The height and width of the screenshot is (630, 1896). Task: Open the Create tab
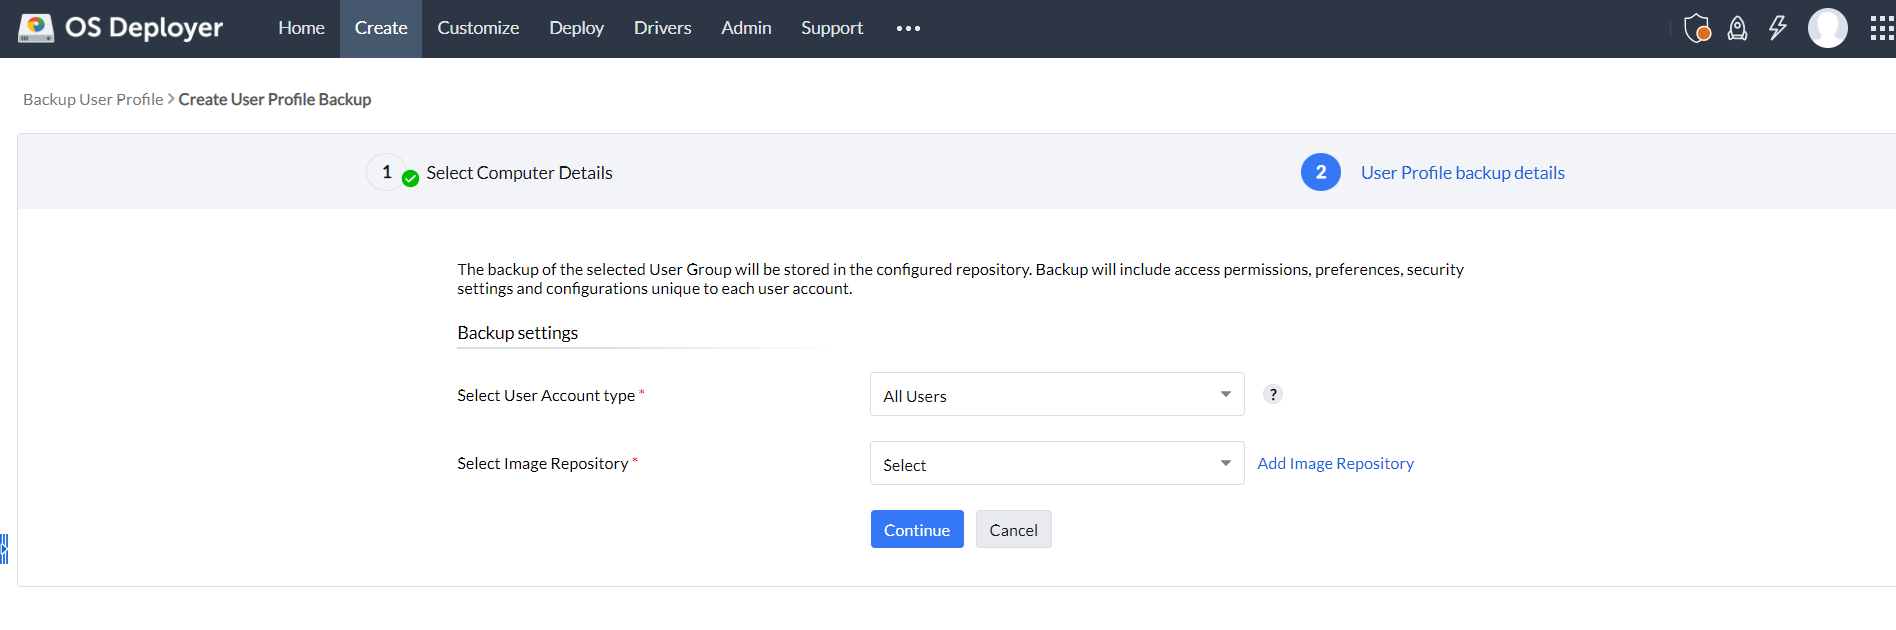(381, 28)
